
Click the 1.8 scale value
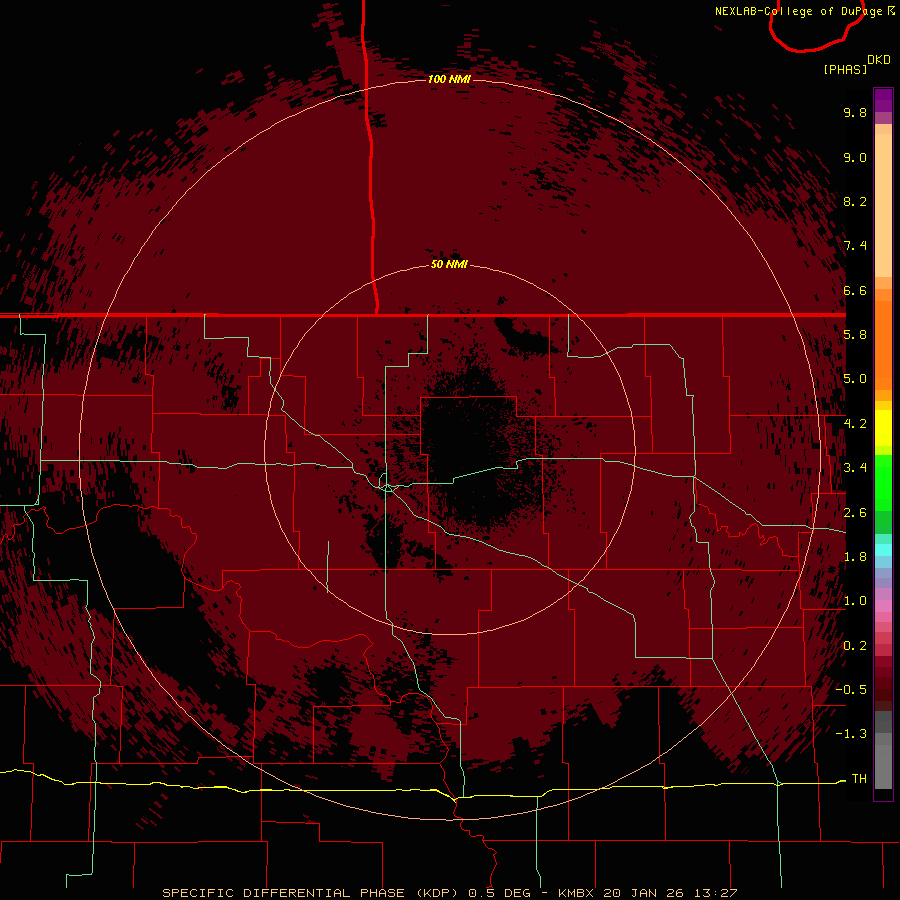[x=855, y=557]
